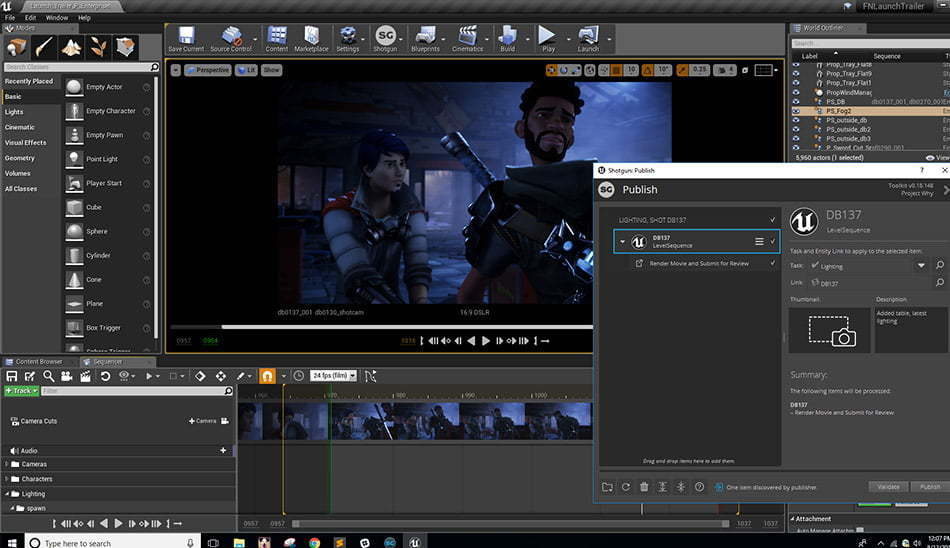Open the green Track add dropdown
Viewport: 950px width, 548px height.
21,391
